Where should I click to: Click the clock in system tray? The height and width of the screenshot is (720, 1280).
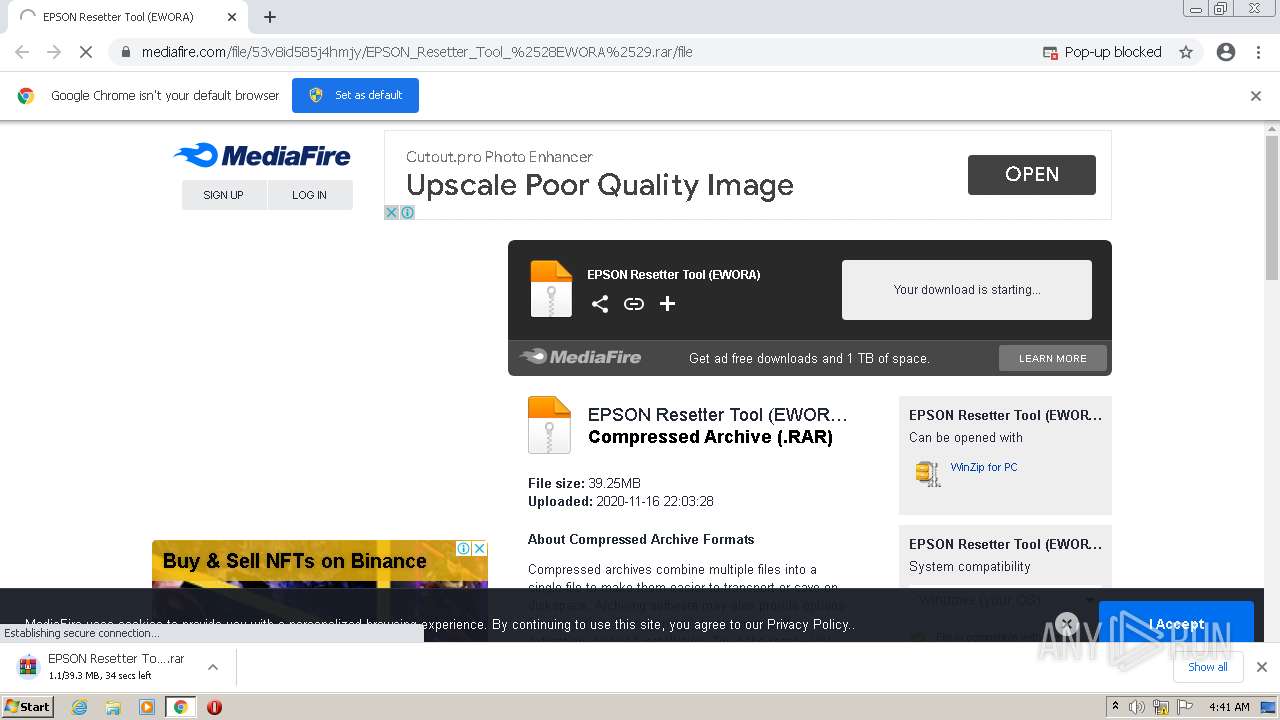point(1229,707)
